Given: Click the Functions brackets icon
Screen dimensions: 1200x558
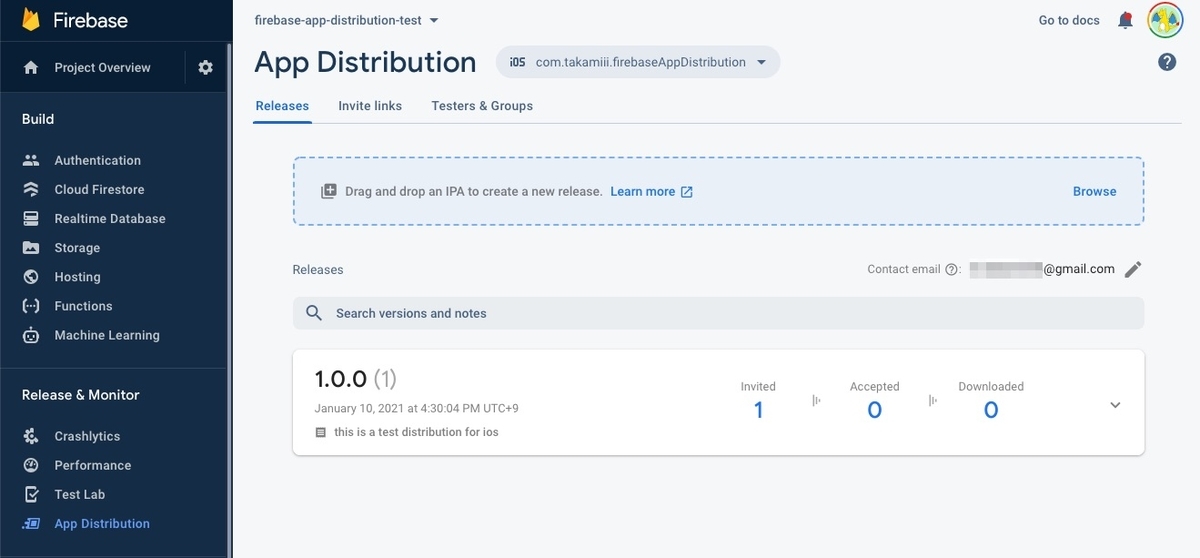Looking at the screenshot, I should tap(31, 306).
